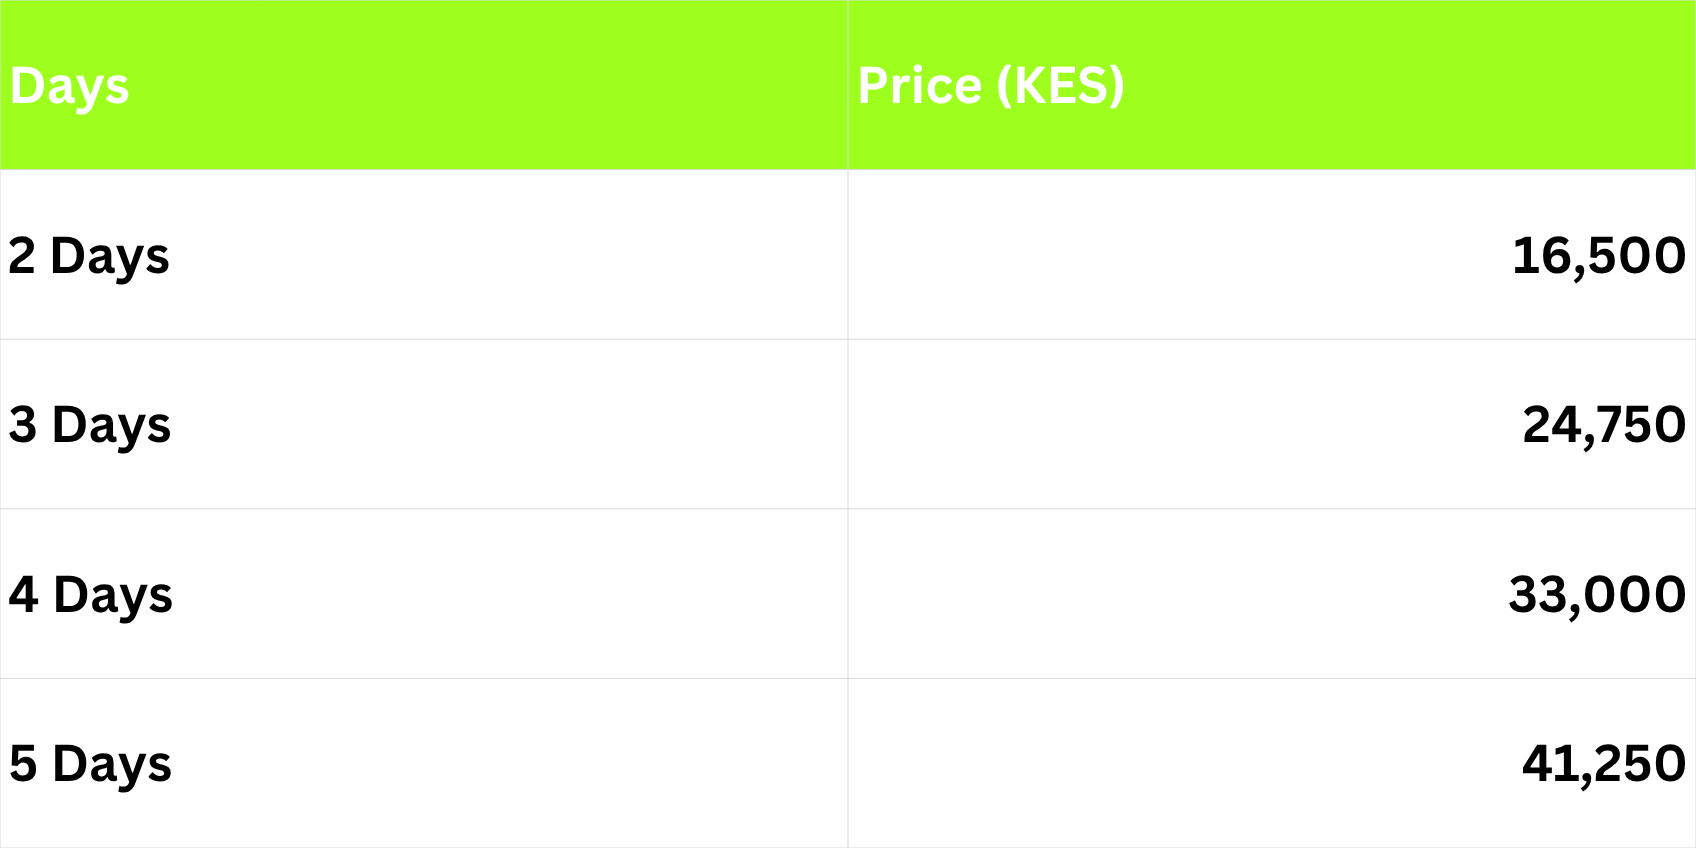Viewport: 1696px width, 848px height.
Task: Click the 24,750 price value
Action: (x=1603, y=425)
